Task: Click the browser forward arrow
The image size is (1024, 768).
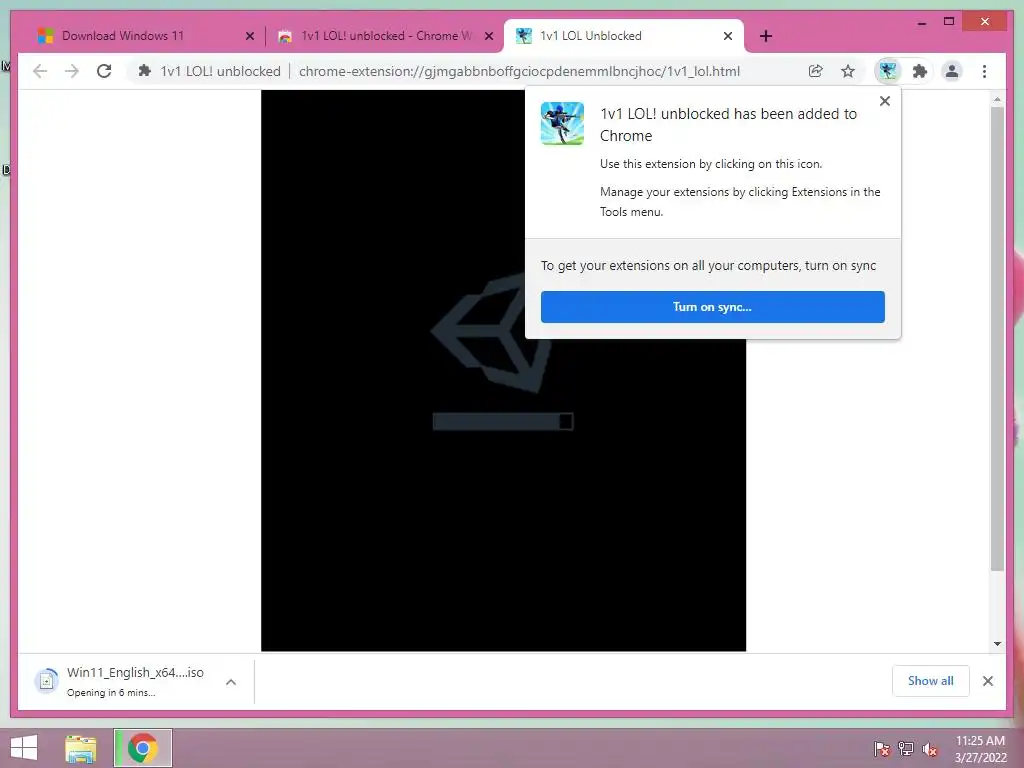Action: click(72, 71)
